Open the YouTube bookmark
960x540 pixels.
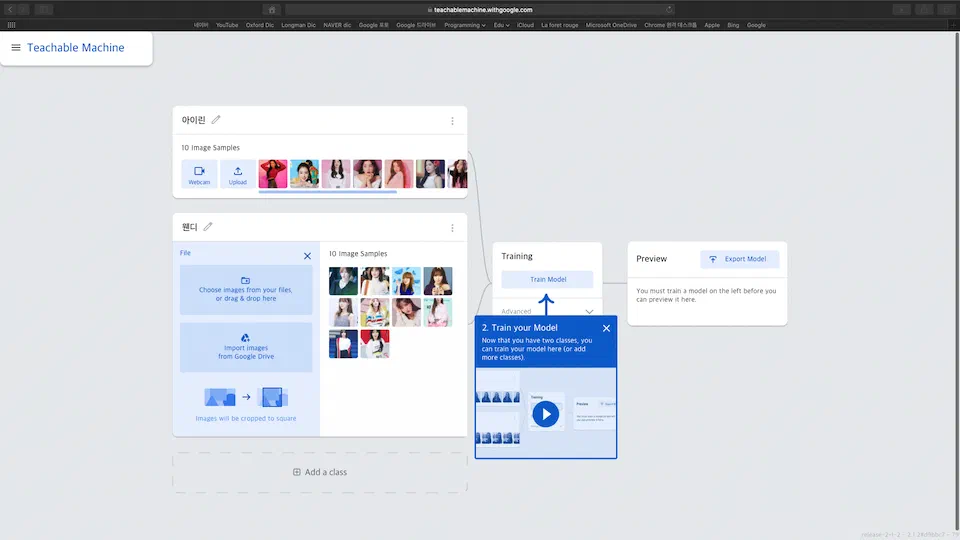click(227, 25)
